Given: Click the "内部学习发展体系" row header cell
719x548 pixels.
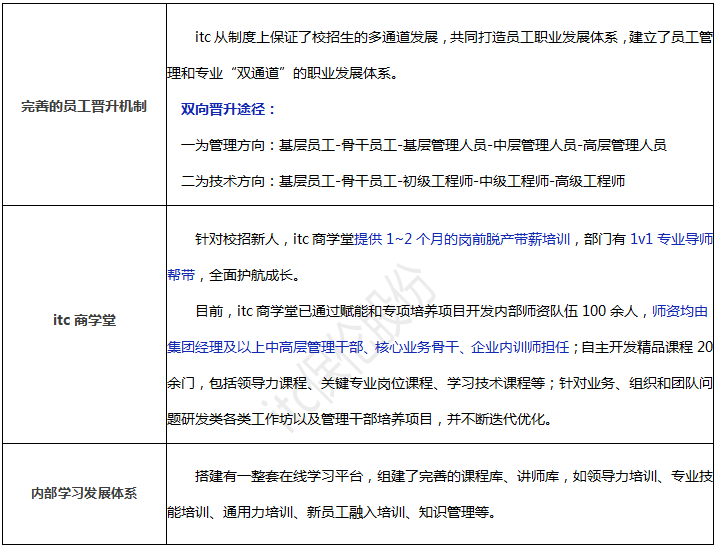Looking at the screenshot, I should (84, 493).
